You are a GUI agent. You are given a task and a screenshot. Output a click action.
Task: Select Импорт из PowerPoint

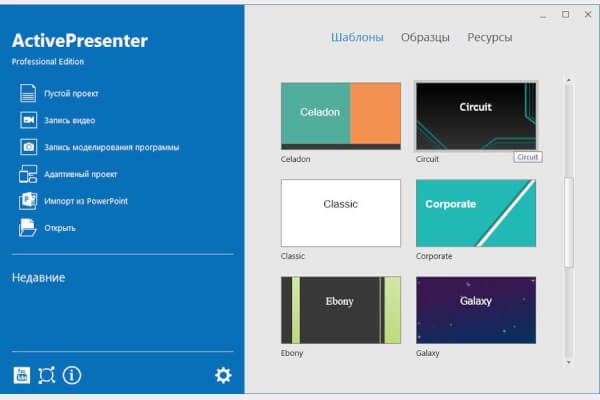86,201
